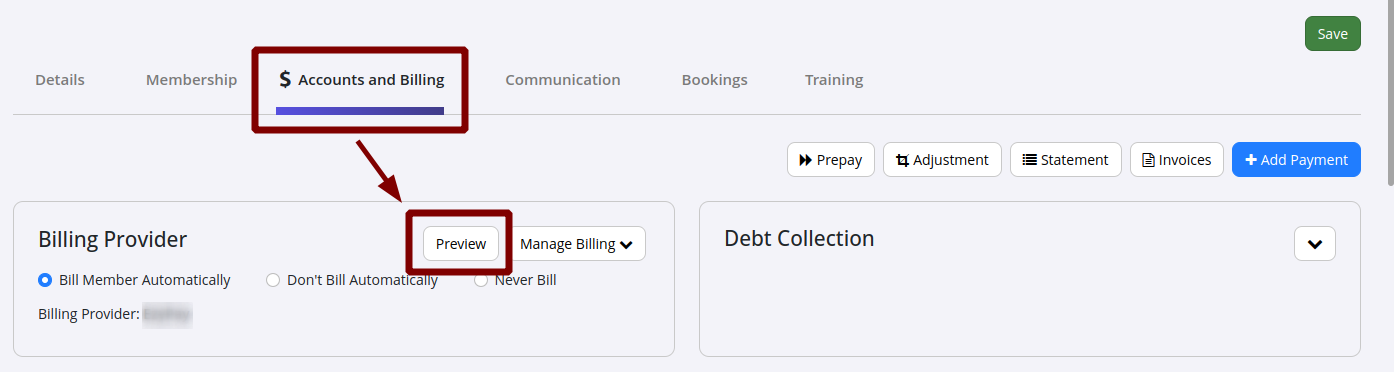Viewport: 1394px width, 372px height.
Task: Click the Preview button
Action: pyautogui.click(x=461, y=244)
